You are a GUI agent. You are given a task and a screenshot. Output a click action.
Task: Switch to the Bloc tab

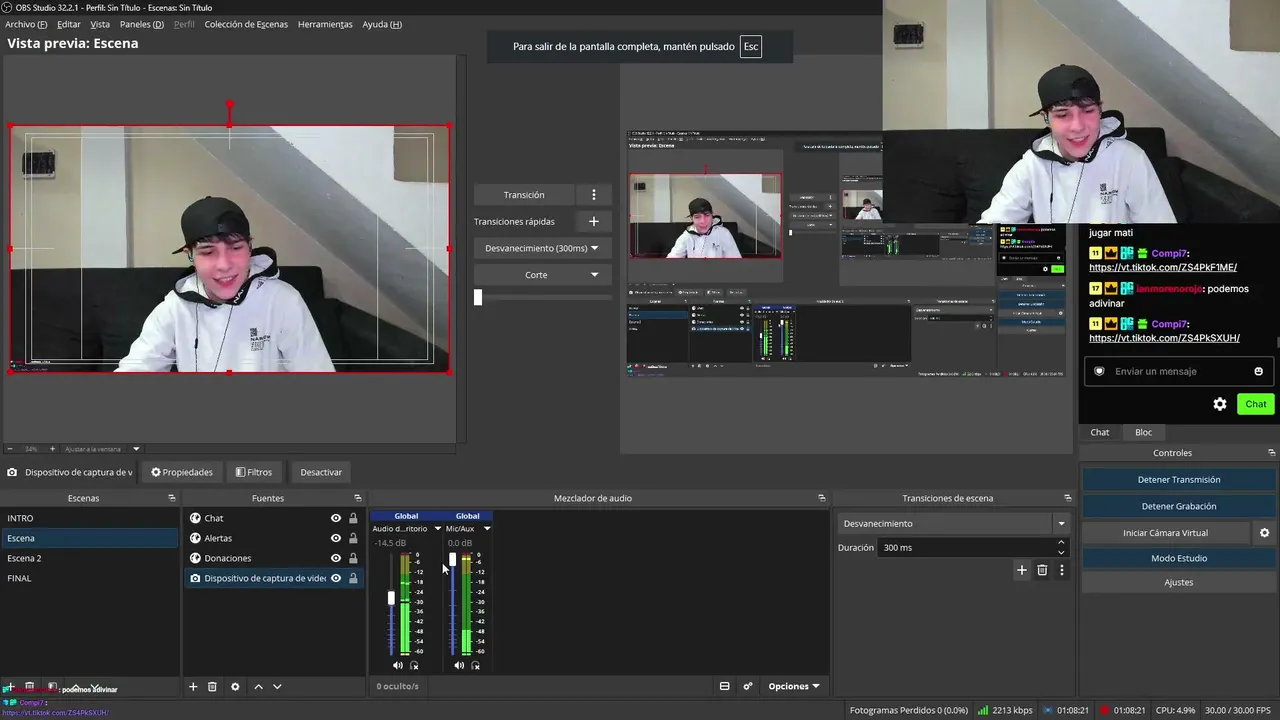click(x=1143, y=432)
